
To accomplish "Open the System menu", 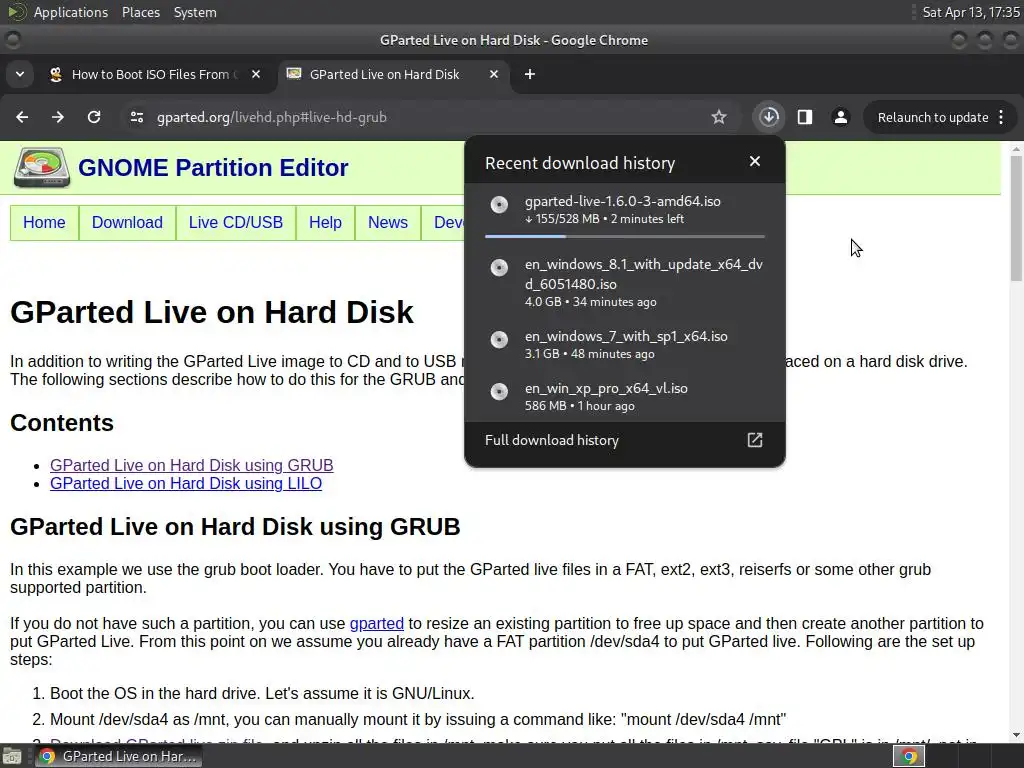I will pos(195,12).
